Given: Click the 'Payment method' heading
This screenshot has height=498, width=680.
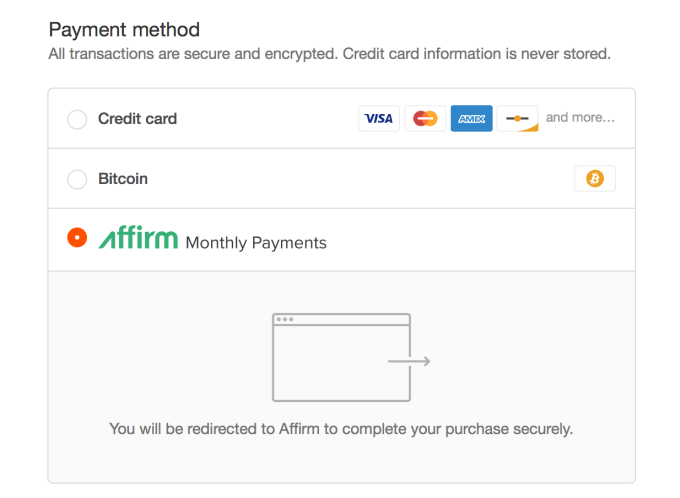Looking at the screenshot, I should [124, 30].
